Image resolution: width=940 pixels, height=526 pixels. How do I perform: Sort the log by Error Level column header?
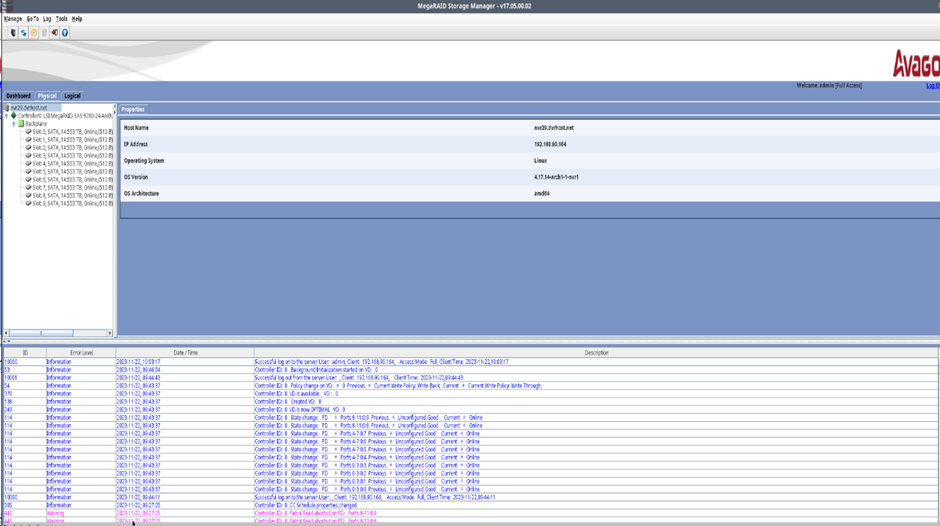(x=81, y=353)
